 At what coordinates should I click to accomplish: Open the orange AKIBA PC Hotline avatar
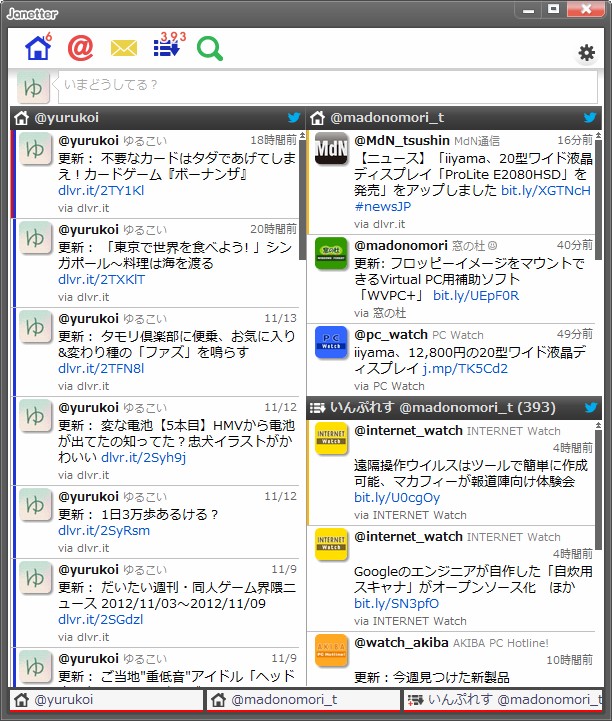pos(331,651)
